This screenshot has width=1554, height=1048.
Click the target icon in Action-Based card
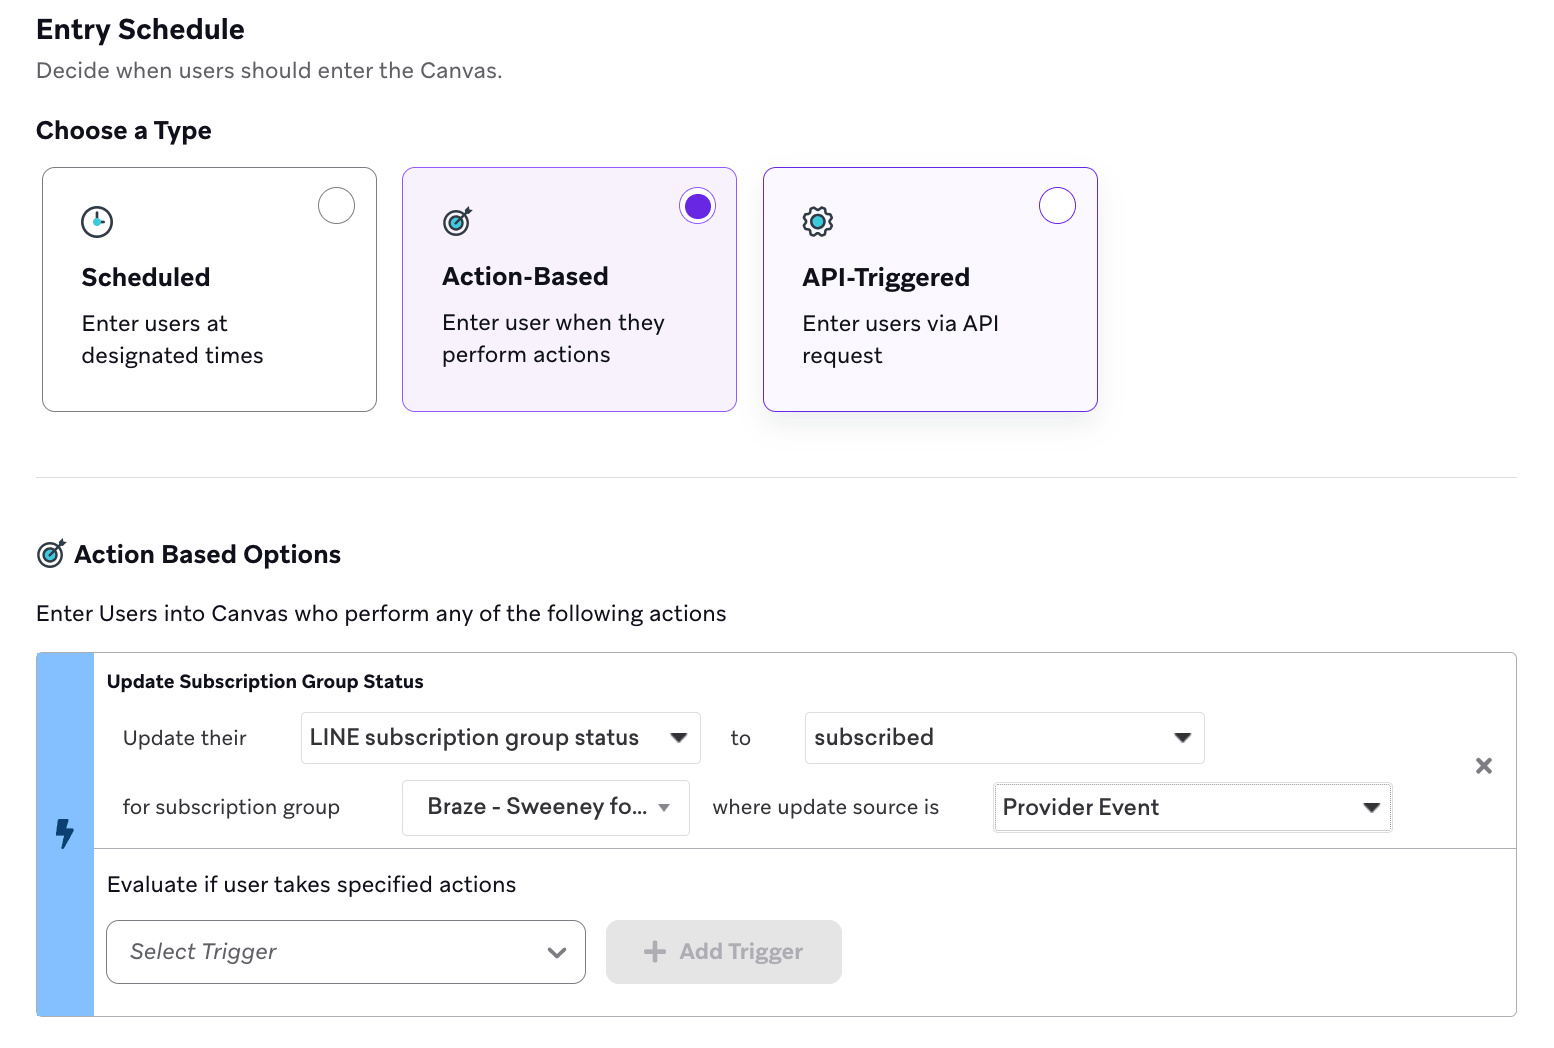[x=457, y=221]
